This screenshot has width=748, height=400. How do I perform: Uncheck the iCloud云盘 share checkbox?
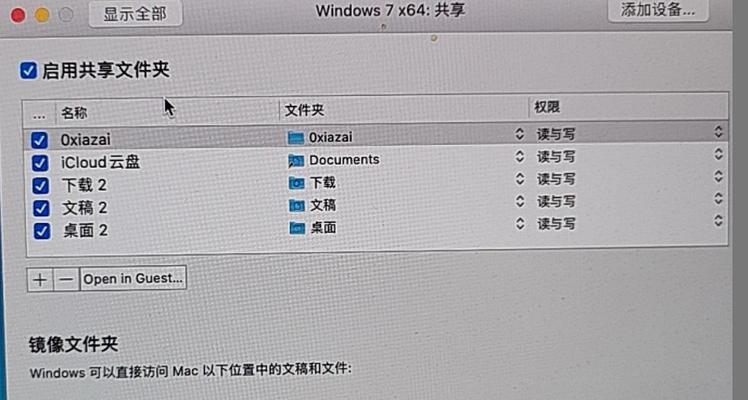click(40, 163)
